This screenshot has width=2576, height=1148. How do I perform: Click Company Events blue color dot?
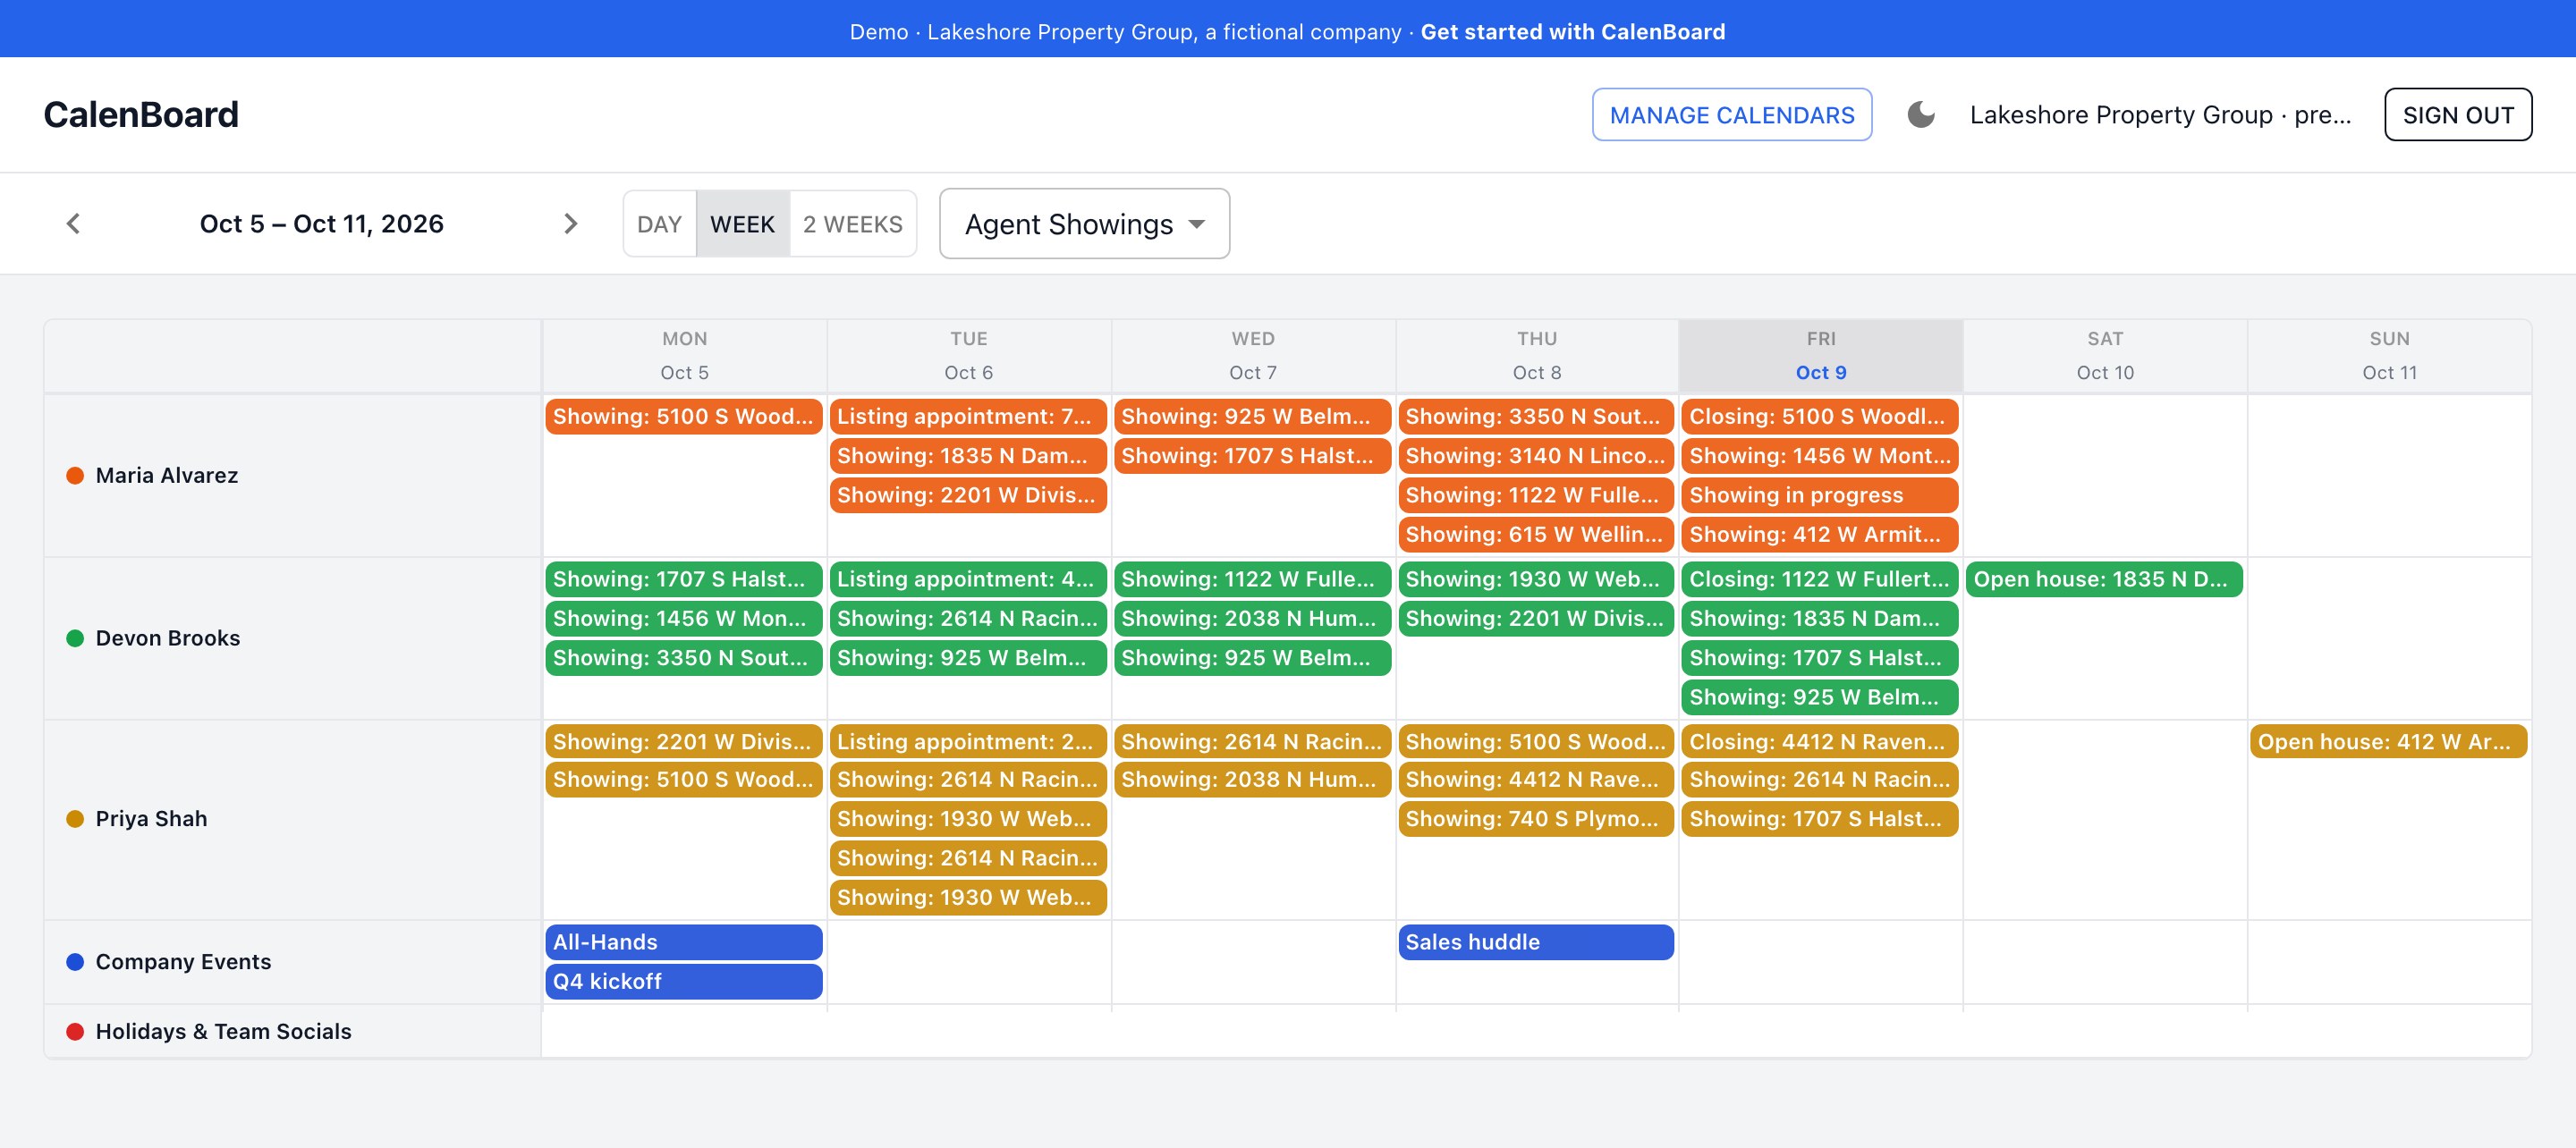pos(75,962)
